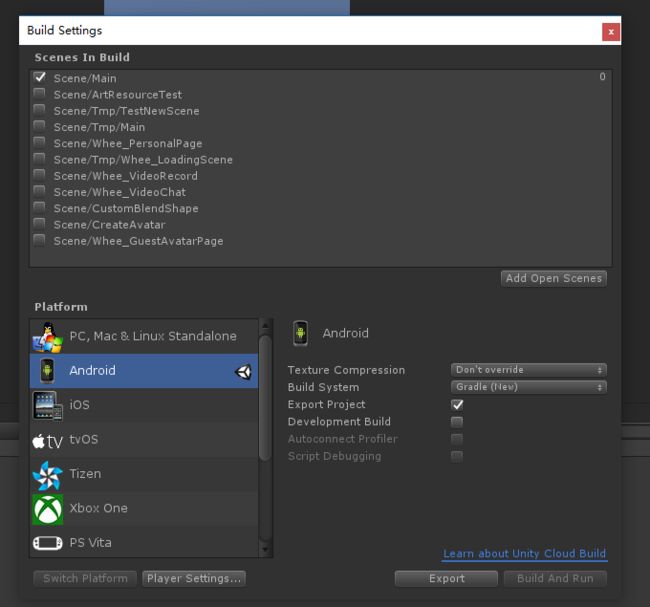Viewport: 650px width, 607px height.
Task: Select the tvOS platform entry
Action: (144, 440)
